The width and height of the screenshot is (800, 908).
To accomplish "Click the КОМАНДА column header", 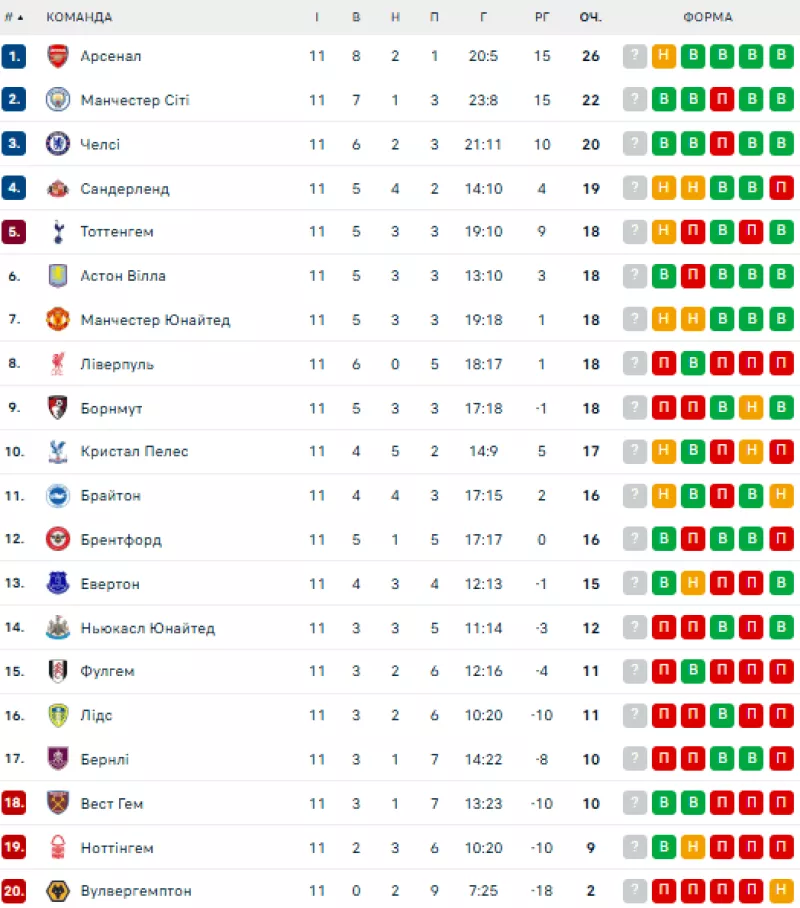I will [79, 17].
